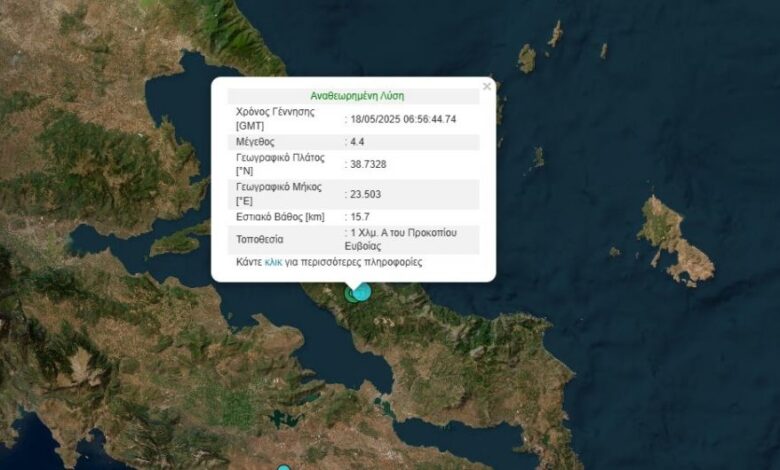Screen dimensions: 780x470
Task: Click the 'Τοποθεσία' row label
Action: 260,240
